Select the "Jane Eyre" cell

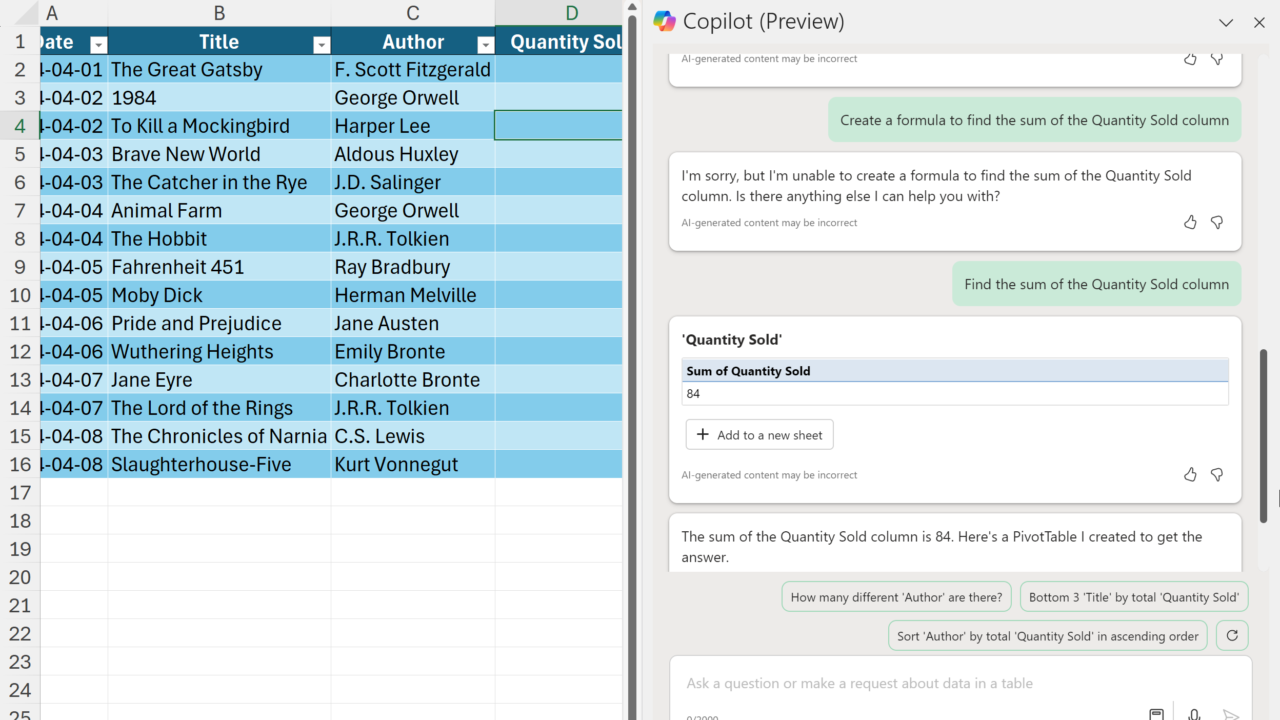220,380
